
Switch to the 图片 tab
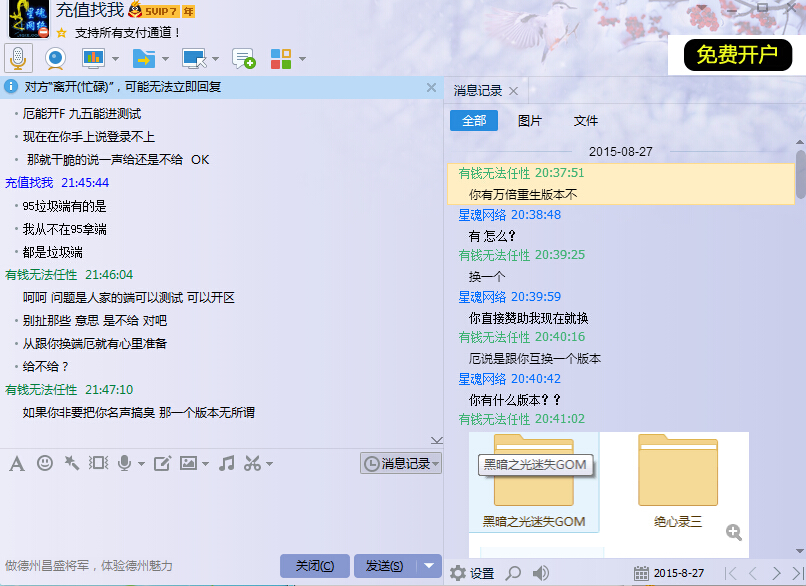pos(530,120)
